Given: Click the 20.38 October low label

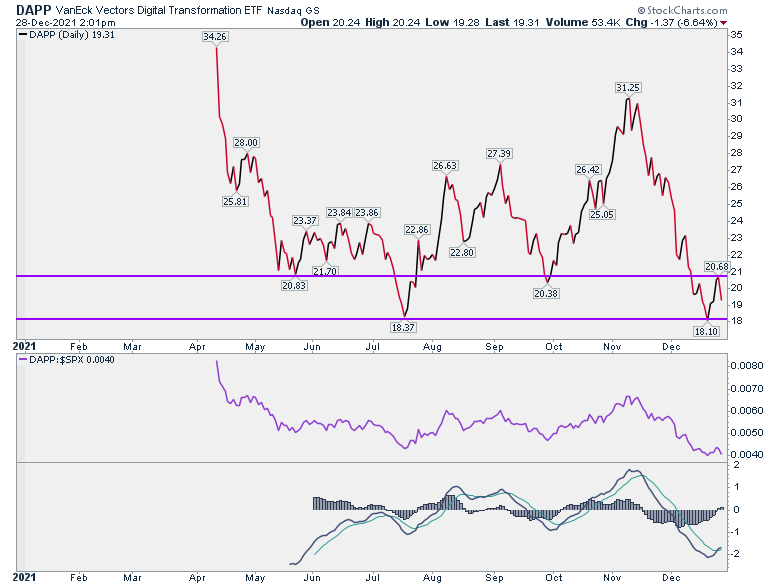Looking at the screenshot, I should click(546, 293).
